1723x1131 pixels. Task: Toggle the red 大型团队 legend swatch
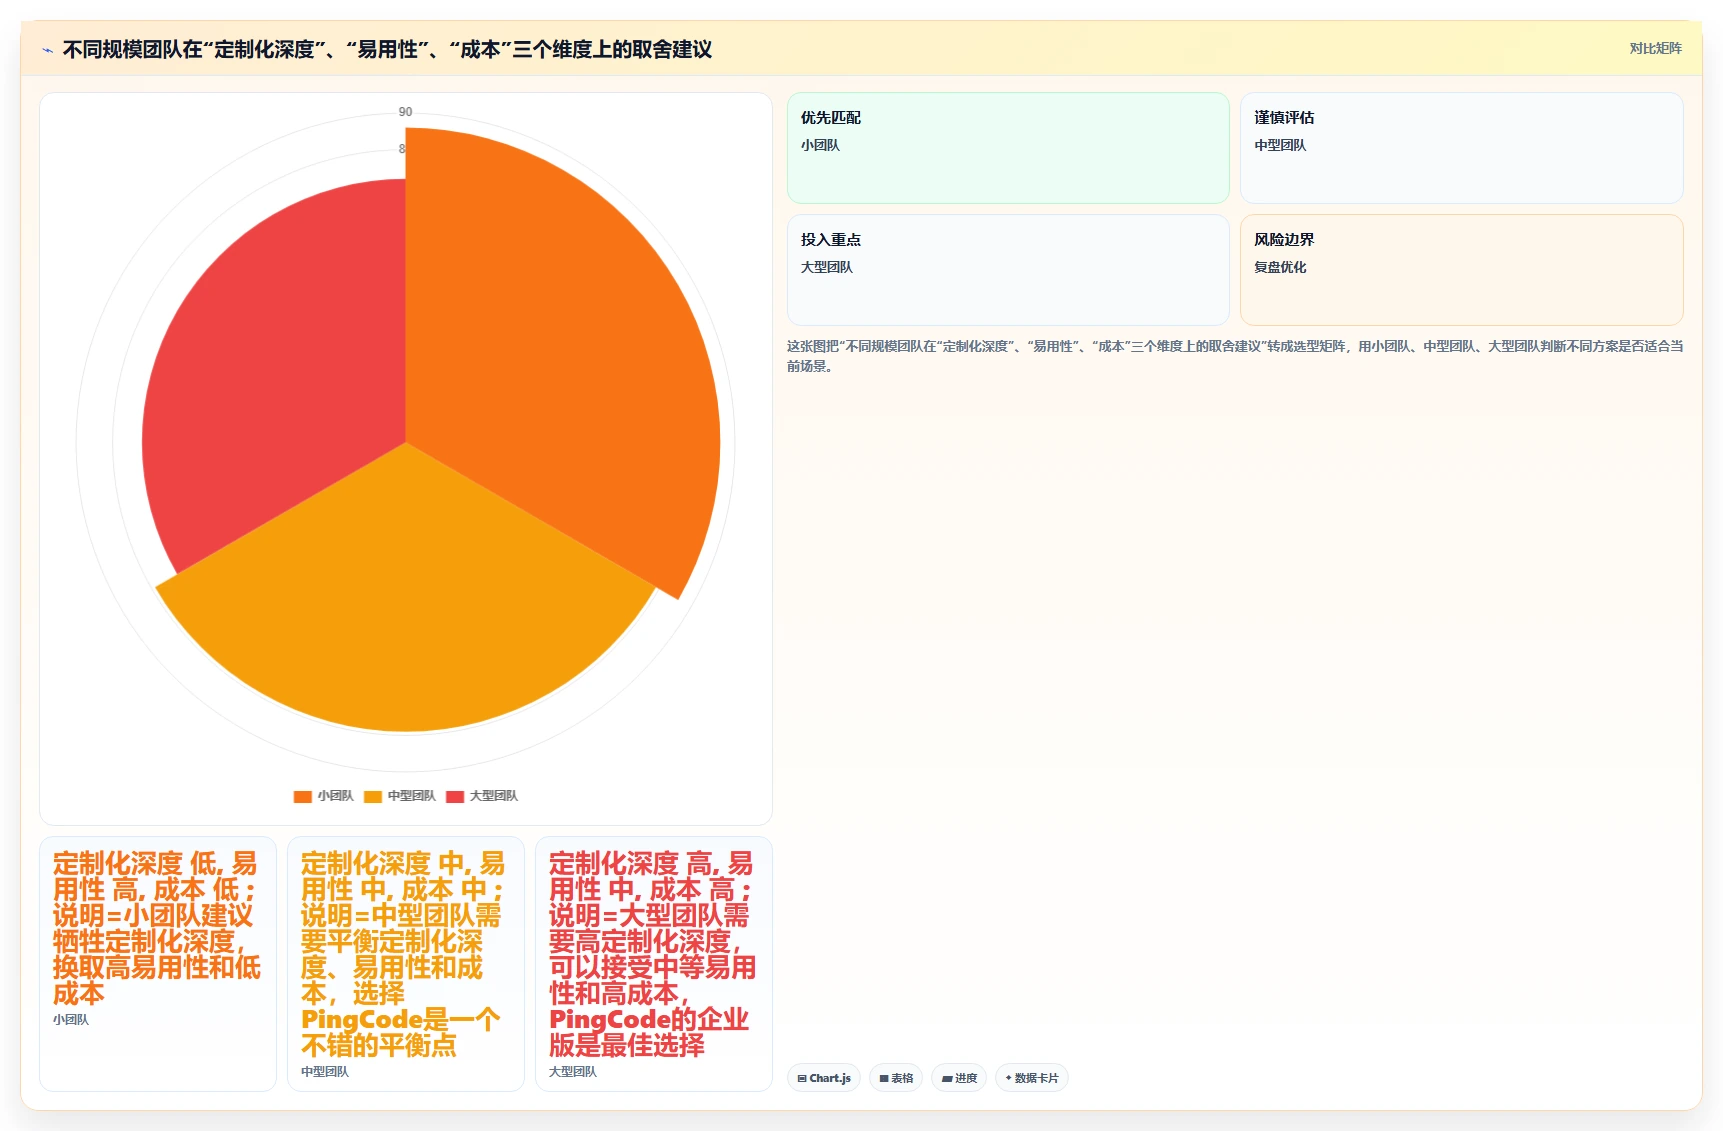(x=455, y=796)
